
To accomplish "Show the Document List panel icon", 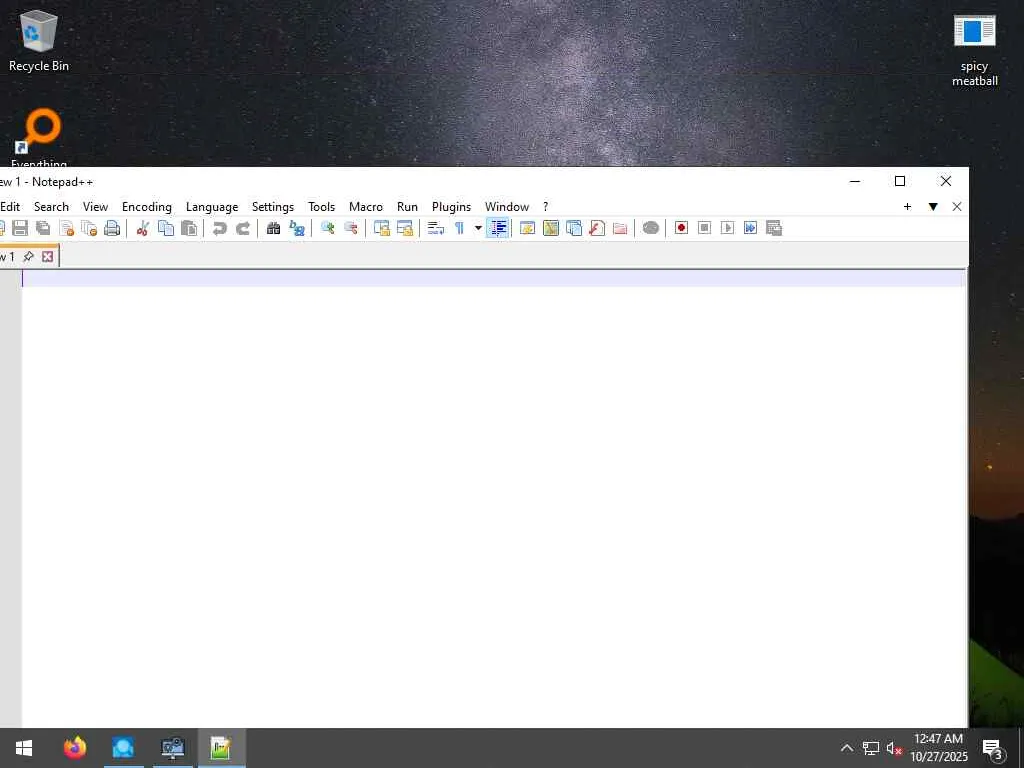I will [573, 228].
